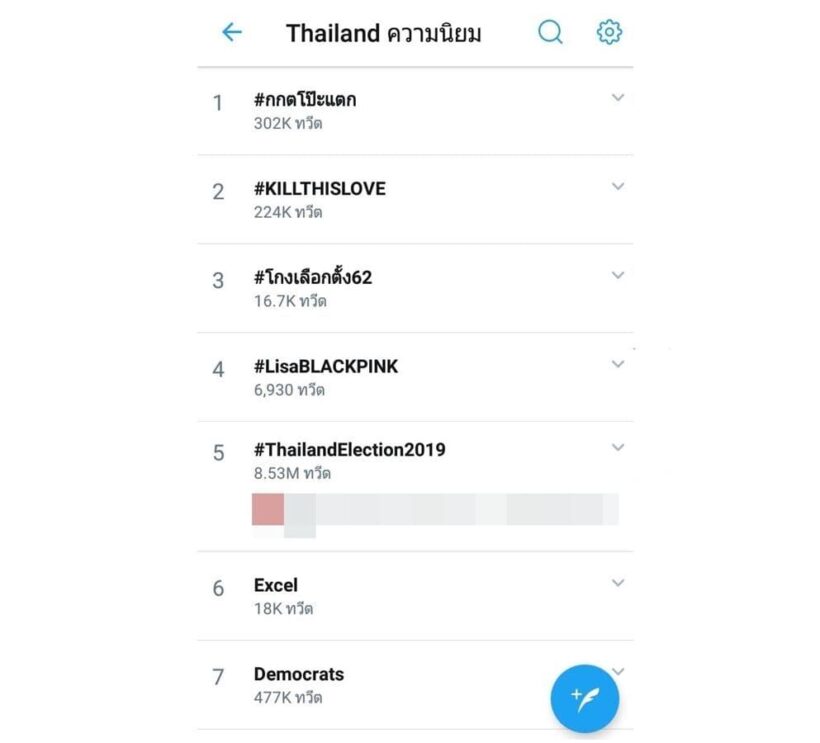Select the #LisaBLACKPINK trending topic
Screen dimensions: 820x743
326,367
